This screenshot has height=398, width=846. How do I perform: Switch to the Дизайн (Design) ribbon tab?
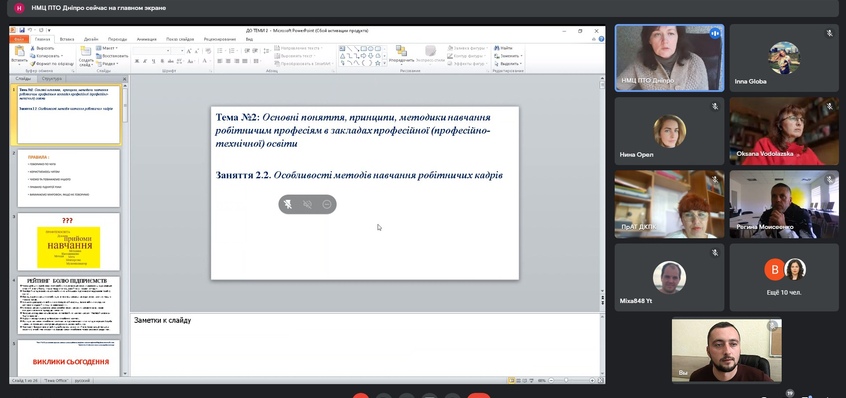91,39
